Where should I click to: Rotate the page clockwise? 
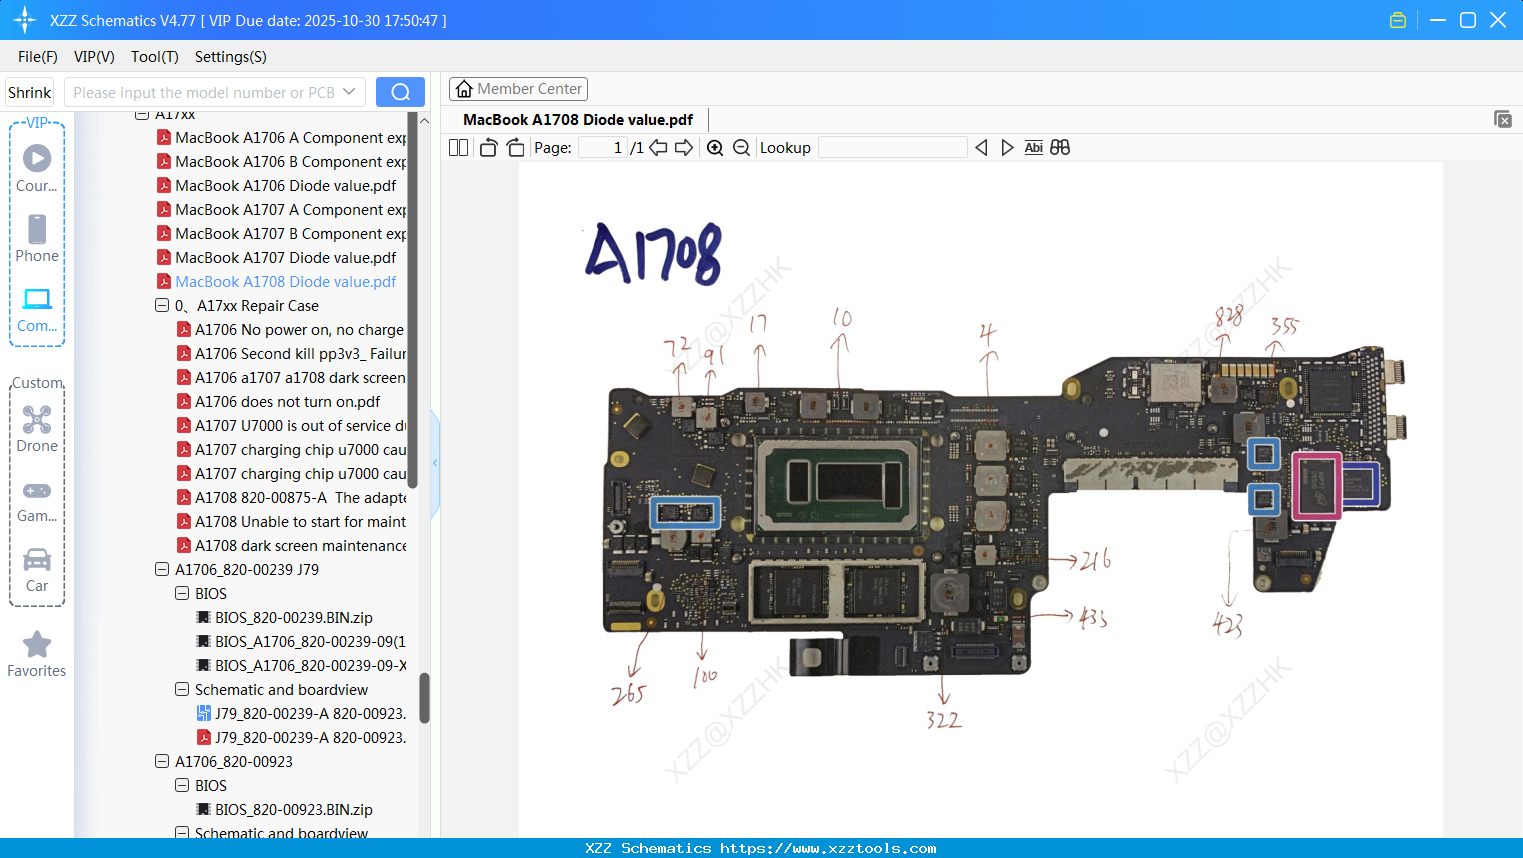pos(515,148)
